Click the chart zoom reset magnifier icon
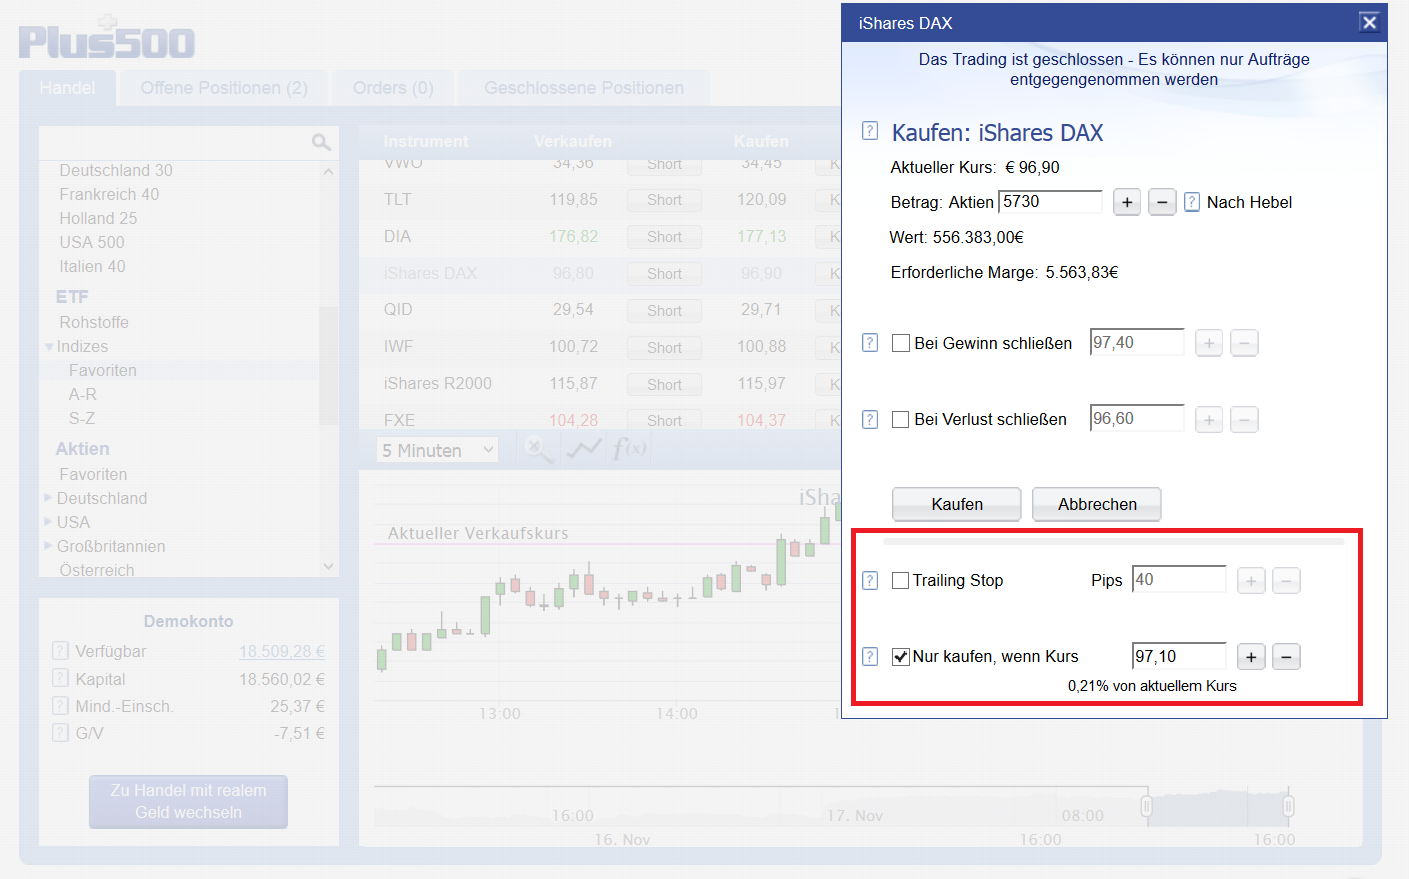This screenshot has height=879, width=1409. [x=538, y=449]
